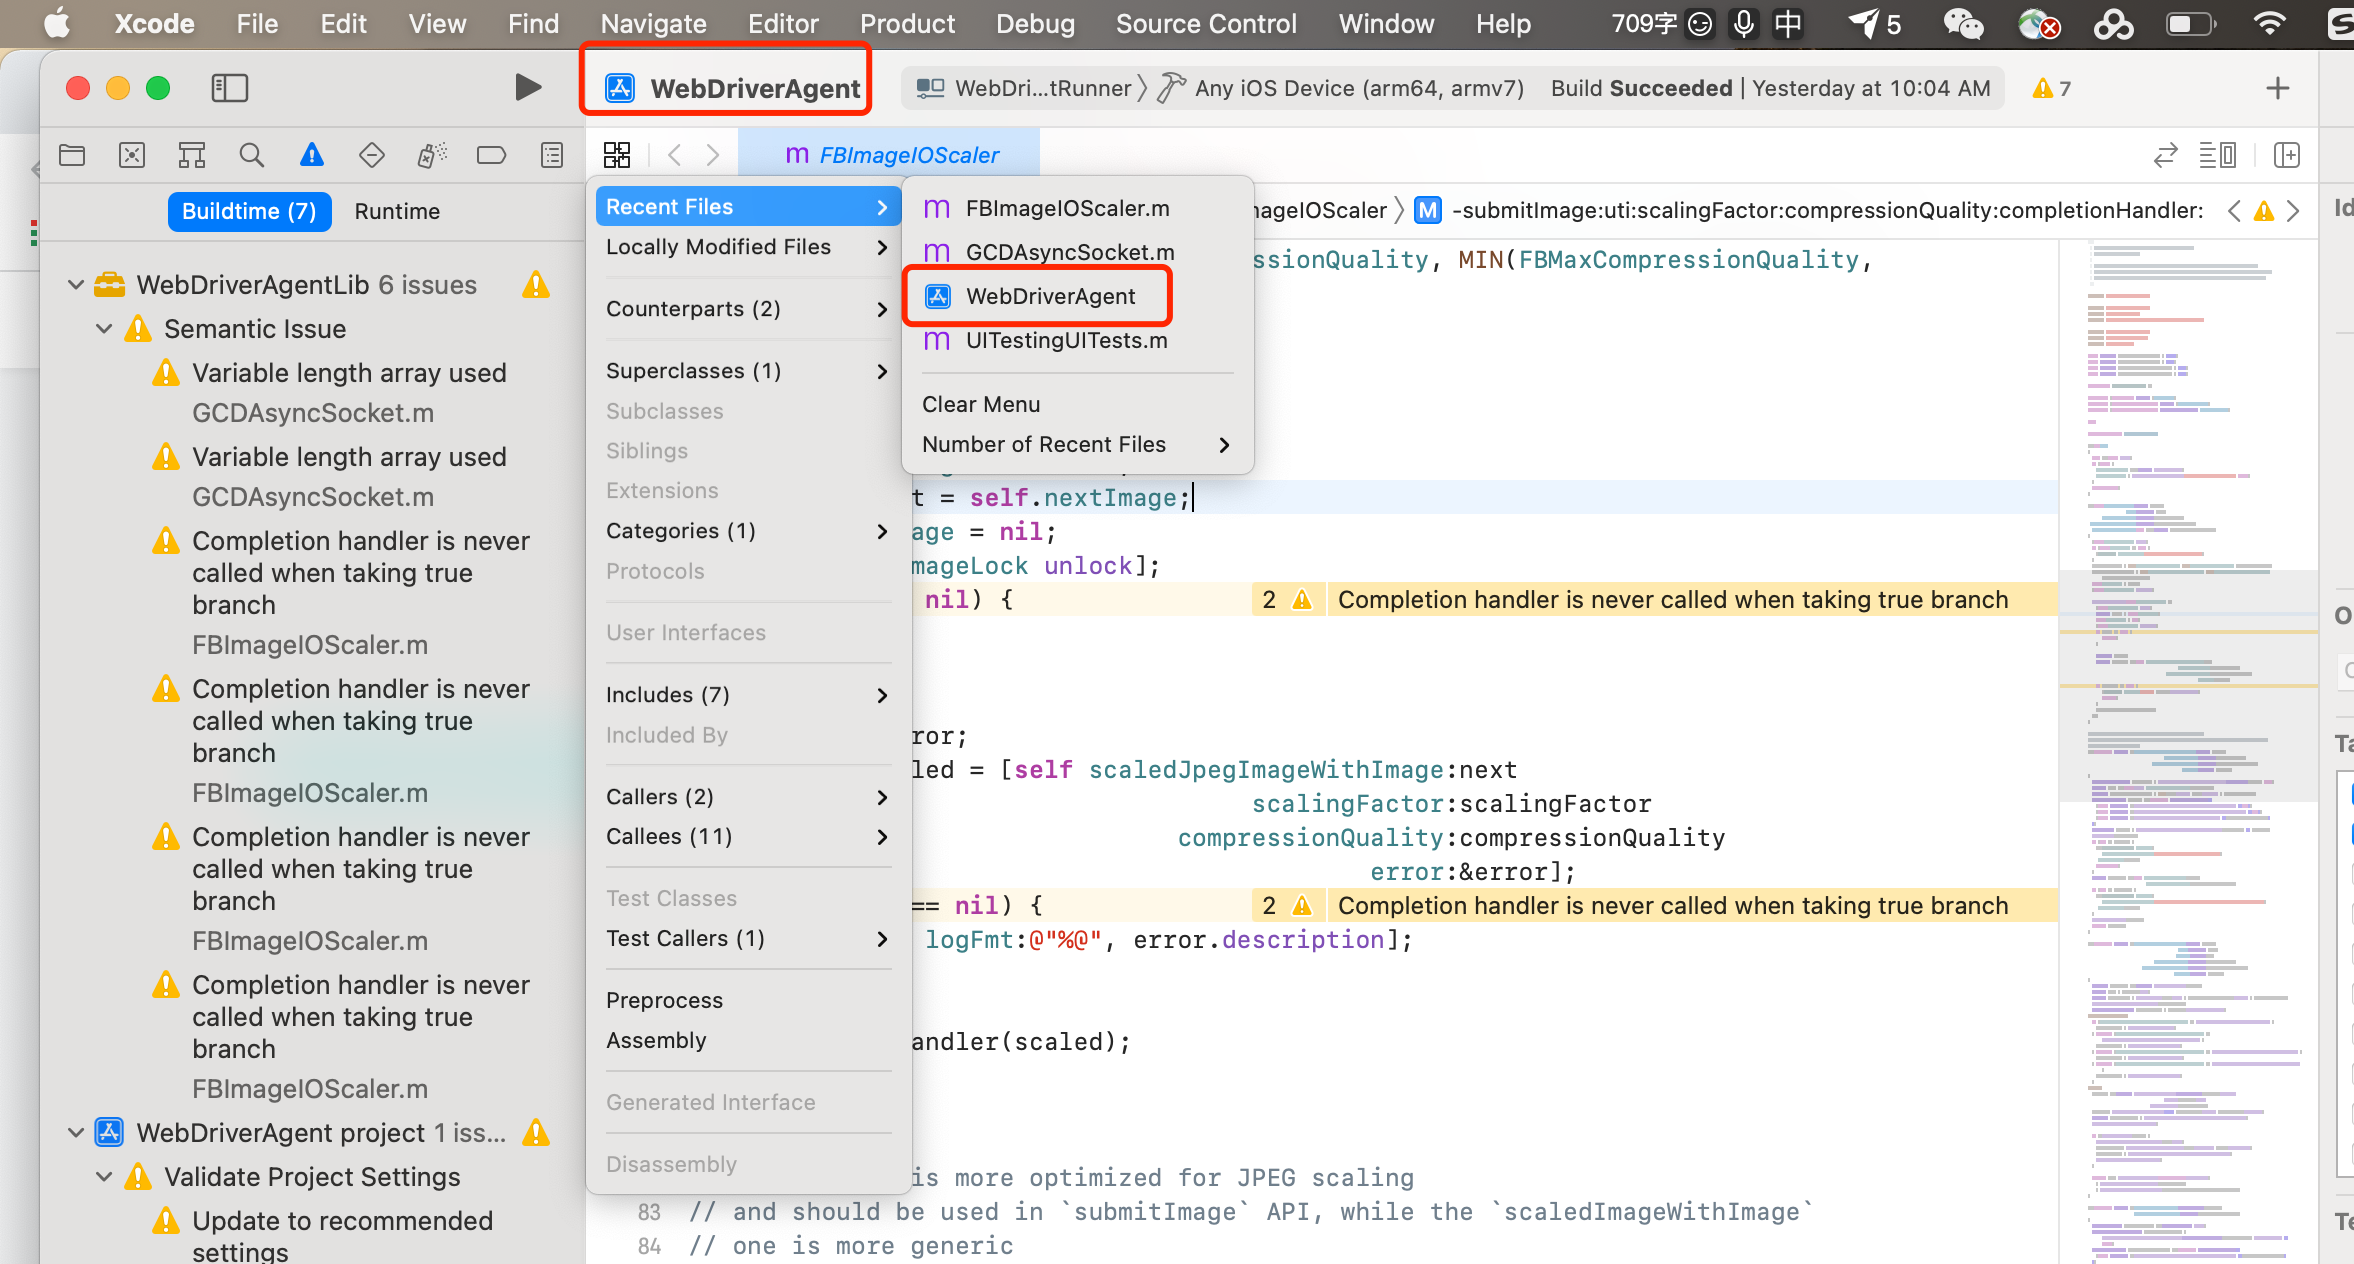Expand the Includes (7) submenu
2354x1264 pixels.
pos(748,695)
